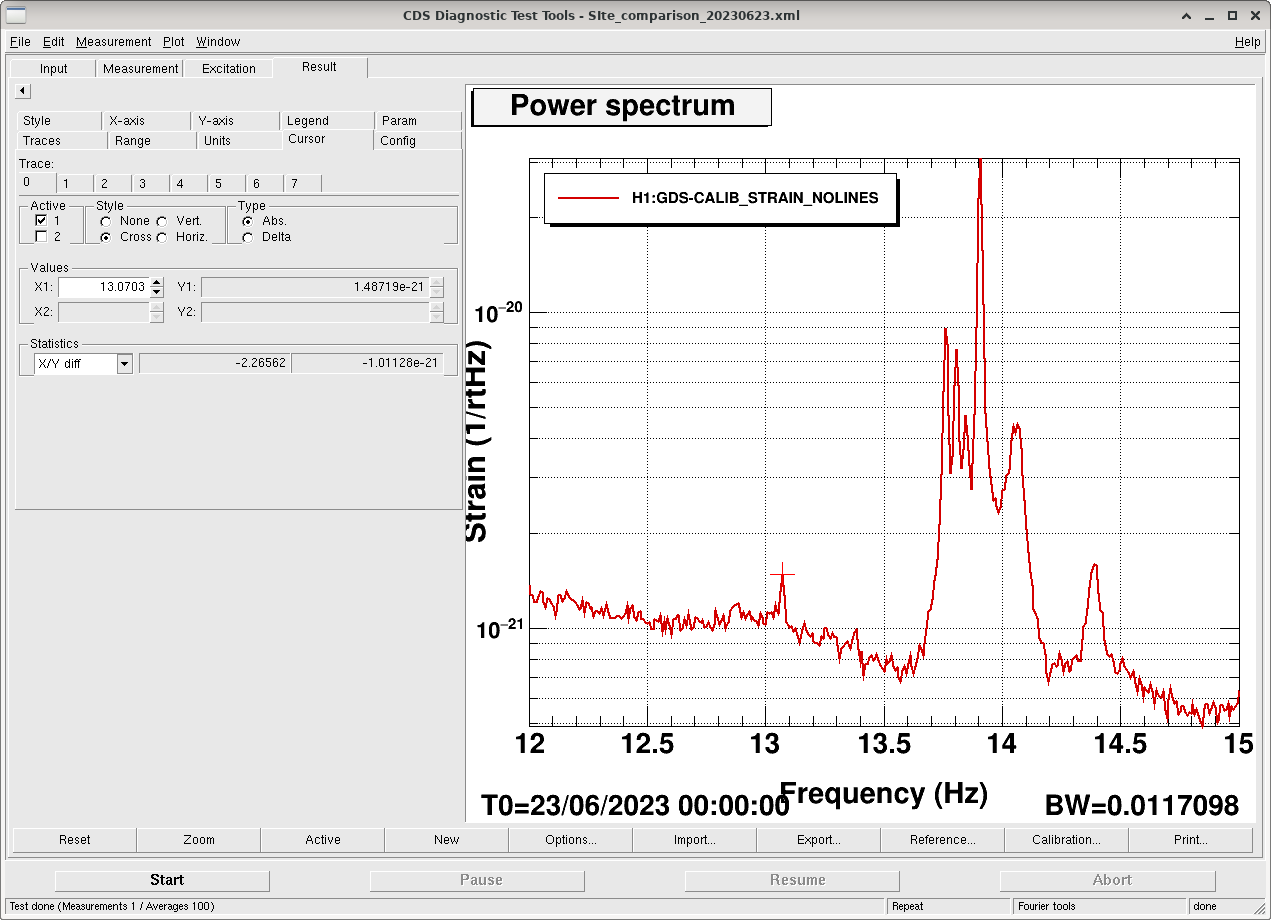1271x920 pixels.
Task: Open the Edit menu
Action: pos(53,42)
